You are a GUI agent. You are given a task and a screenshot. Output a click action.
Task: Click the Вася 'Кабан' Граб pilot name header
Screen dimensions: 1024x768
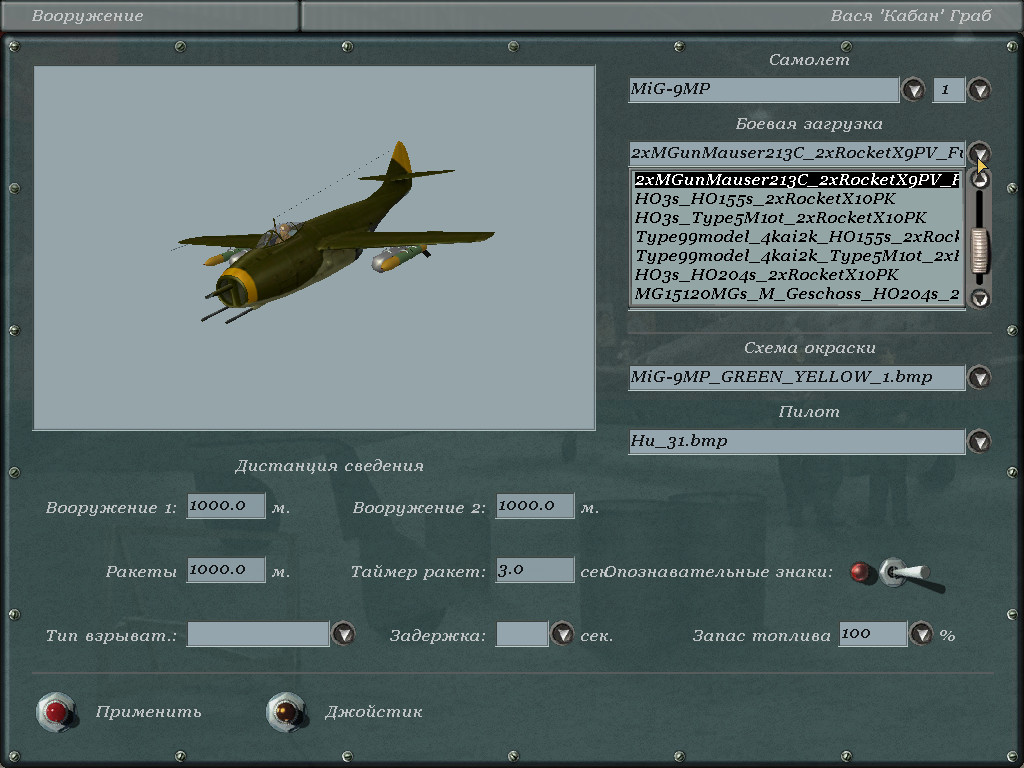click(910, 16)
